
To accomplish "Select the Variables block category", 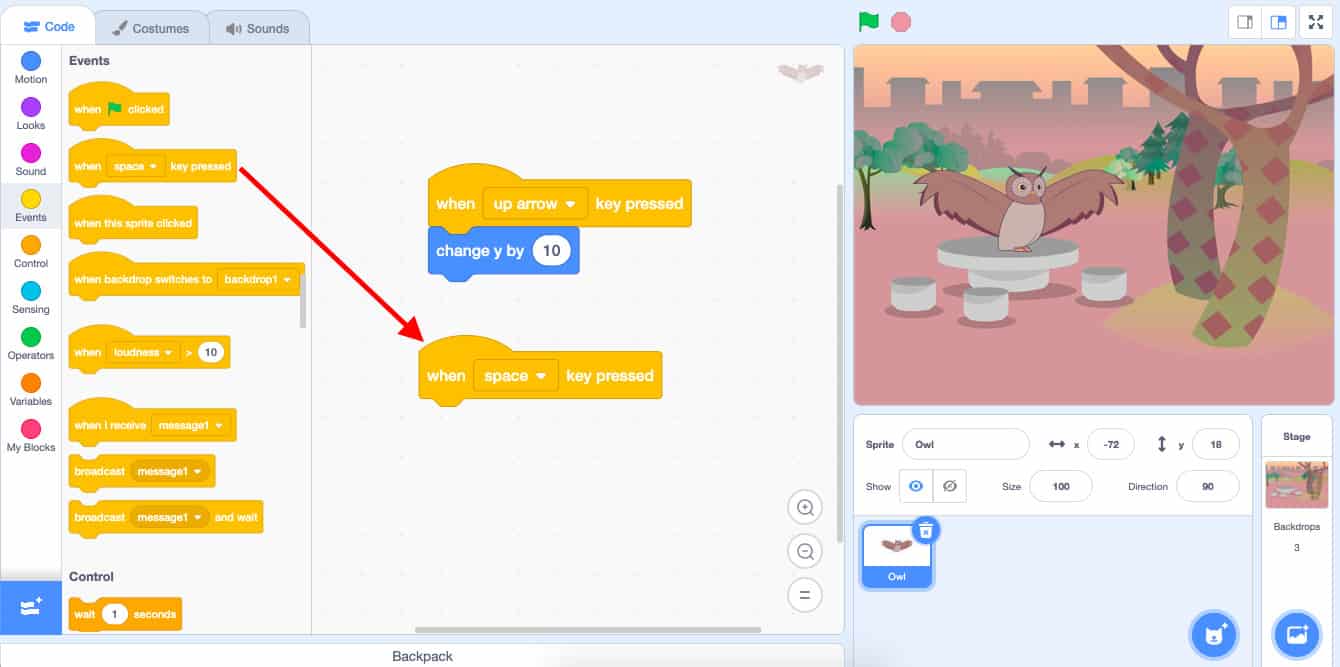I will pos(31,390).
